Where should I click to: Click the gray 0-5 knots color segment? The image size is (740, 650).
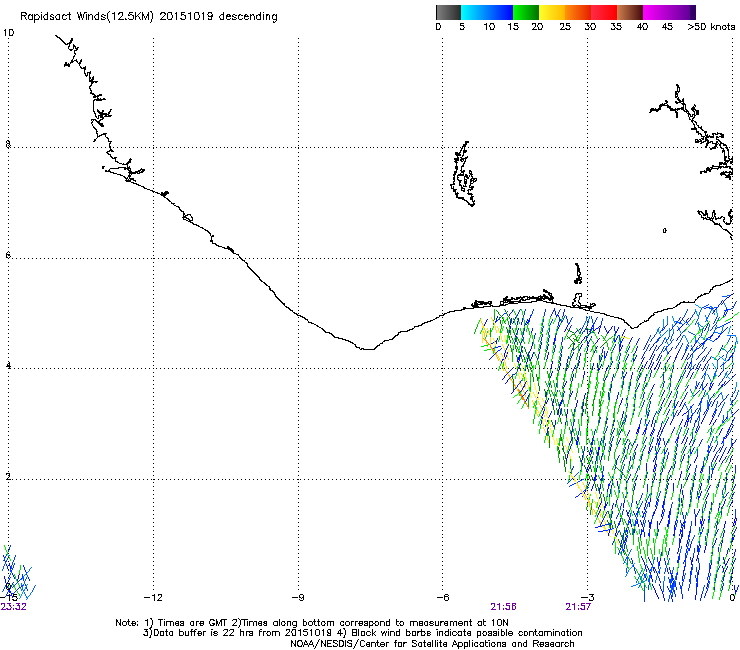448,12
